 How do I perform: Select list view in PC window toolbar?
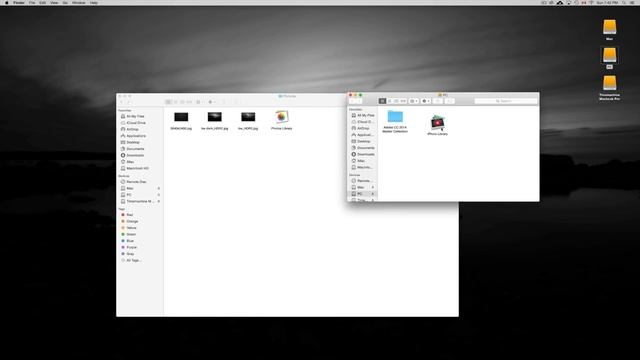click(389, 101)
